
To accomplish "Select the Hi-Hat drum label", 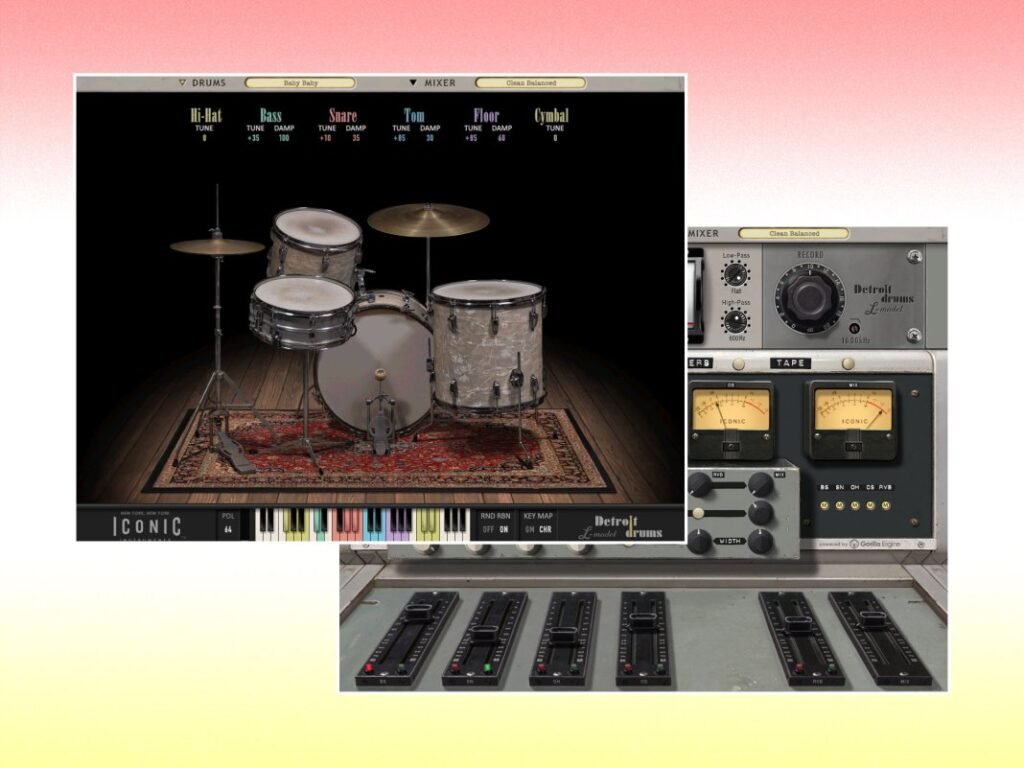I will 206,116.
